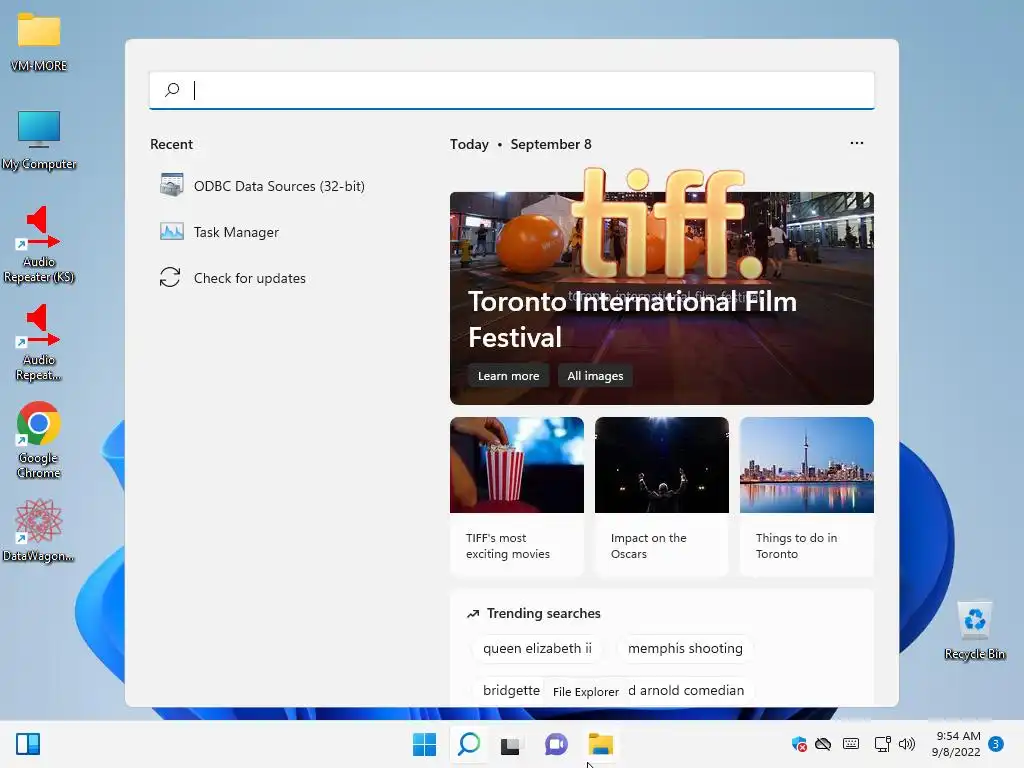This screenshot has width=1024, height=768.
Task: Select the Audio Repeater (KS) shortcut
Action: click(39, 230)
